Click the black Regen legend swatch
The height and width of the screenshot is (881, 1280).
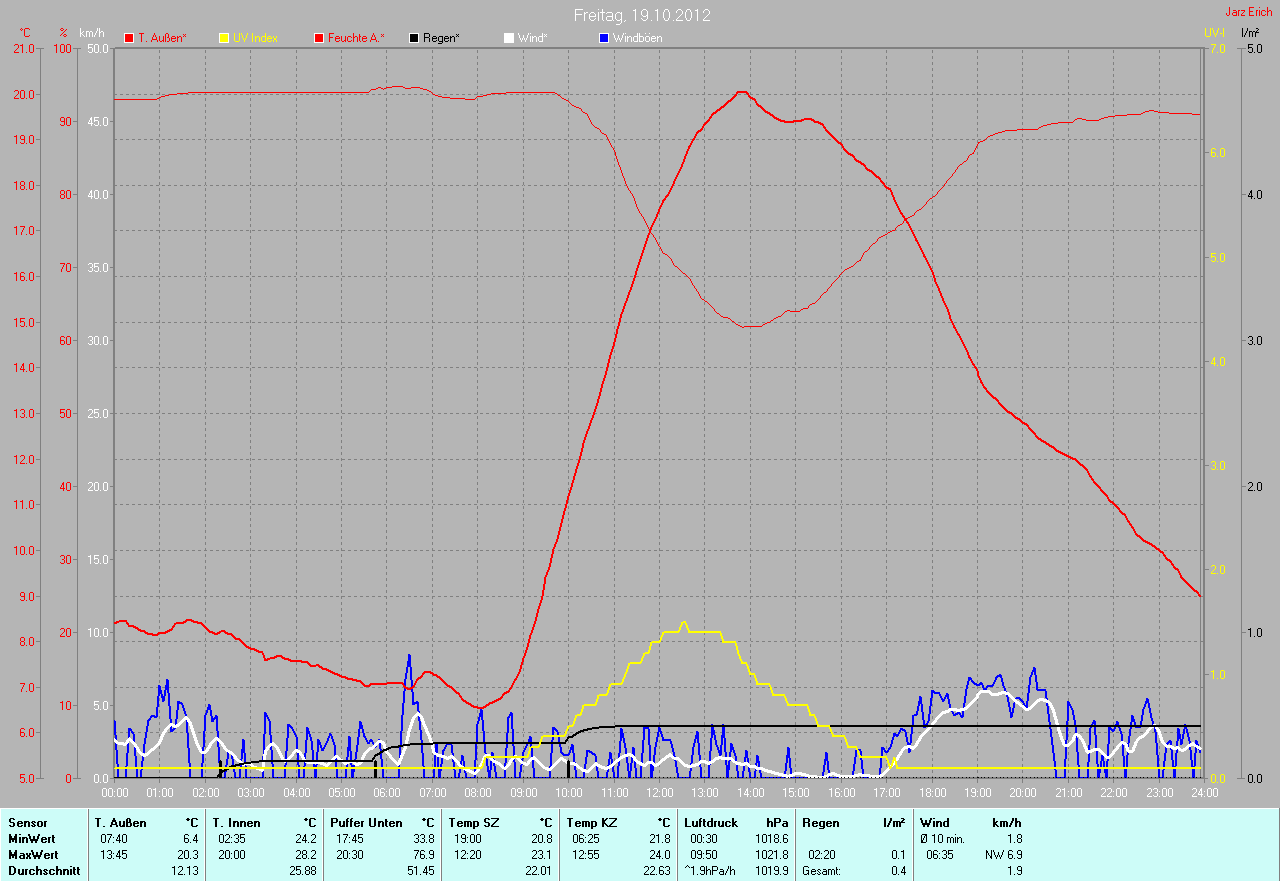[414, 38]
